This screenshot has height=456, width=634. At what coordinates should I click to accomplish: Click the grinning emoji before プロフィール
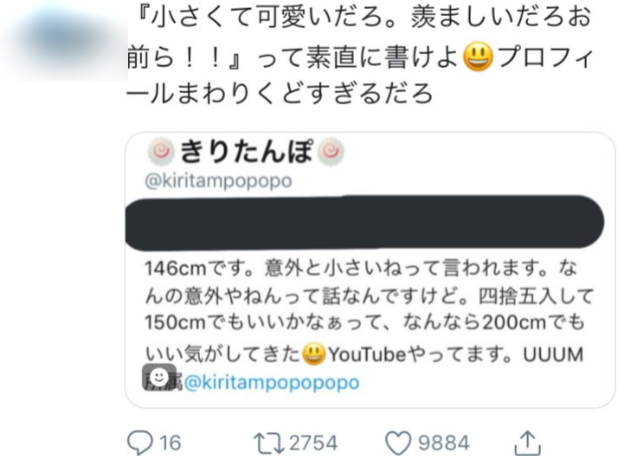(x=478, y=57)
